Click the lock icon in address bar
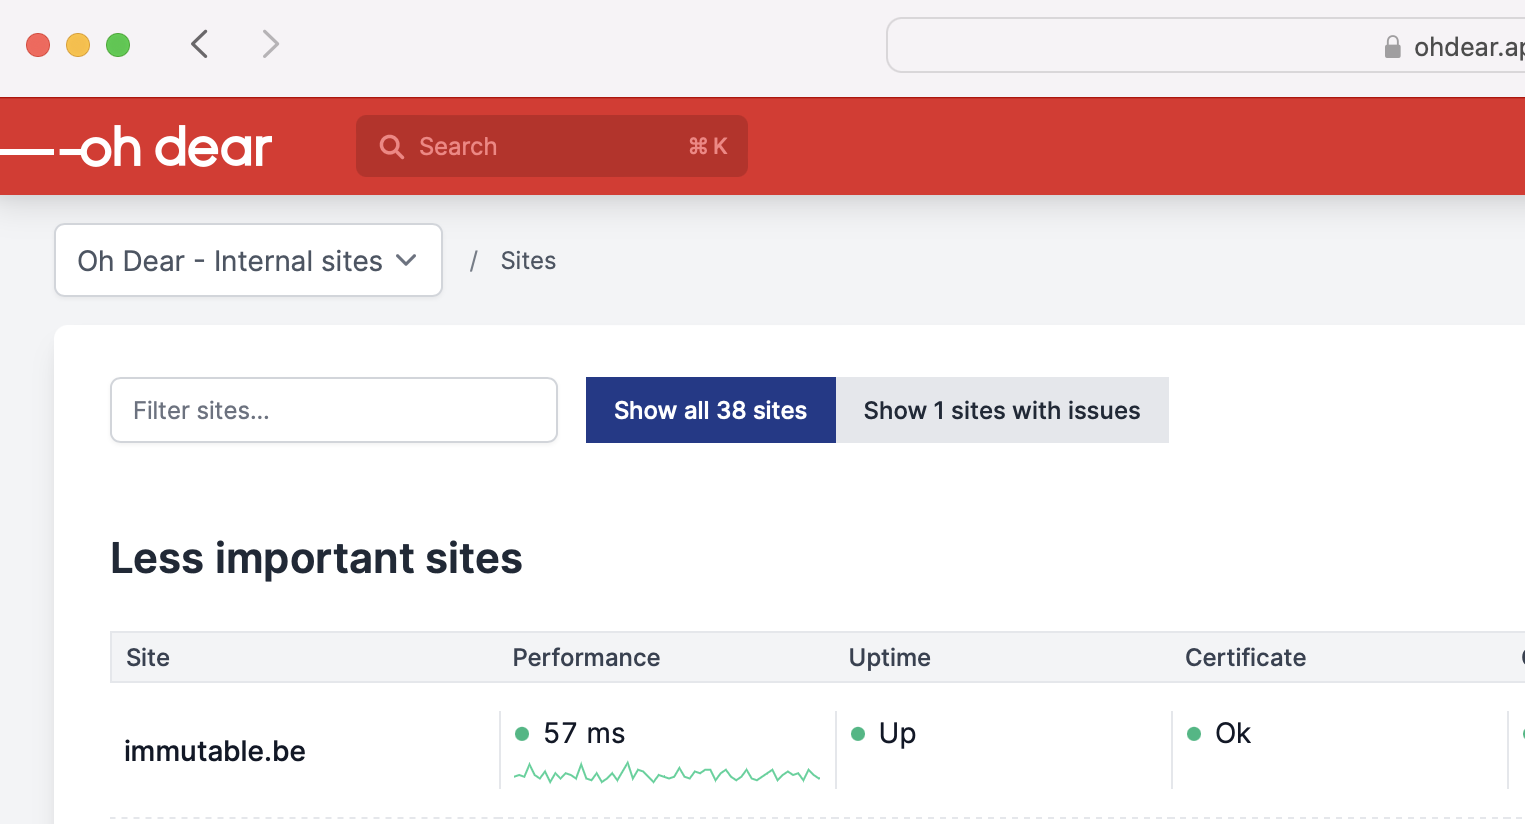 tap(1392, 47)
